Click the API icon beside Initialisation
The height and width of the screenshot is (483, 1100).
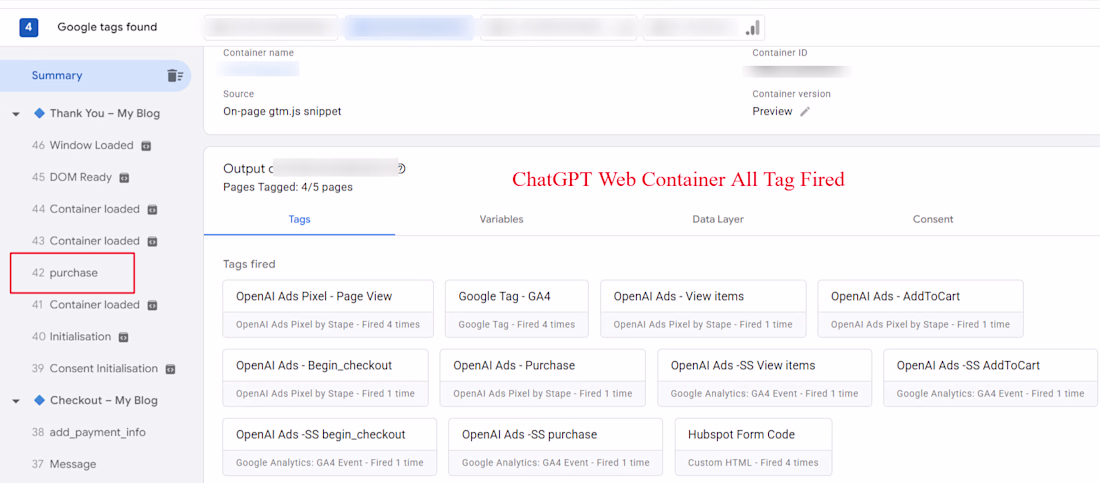pos(123,337)
